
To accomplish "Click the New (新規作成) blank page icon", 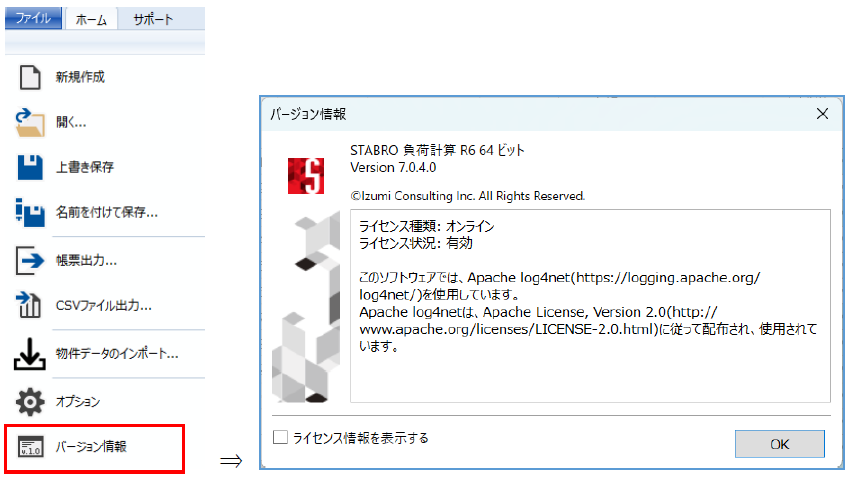I will (x=31, y=77).
